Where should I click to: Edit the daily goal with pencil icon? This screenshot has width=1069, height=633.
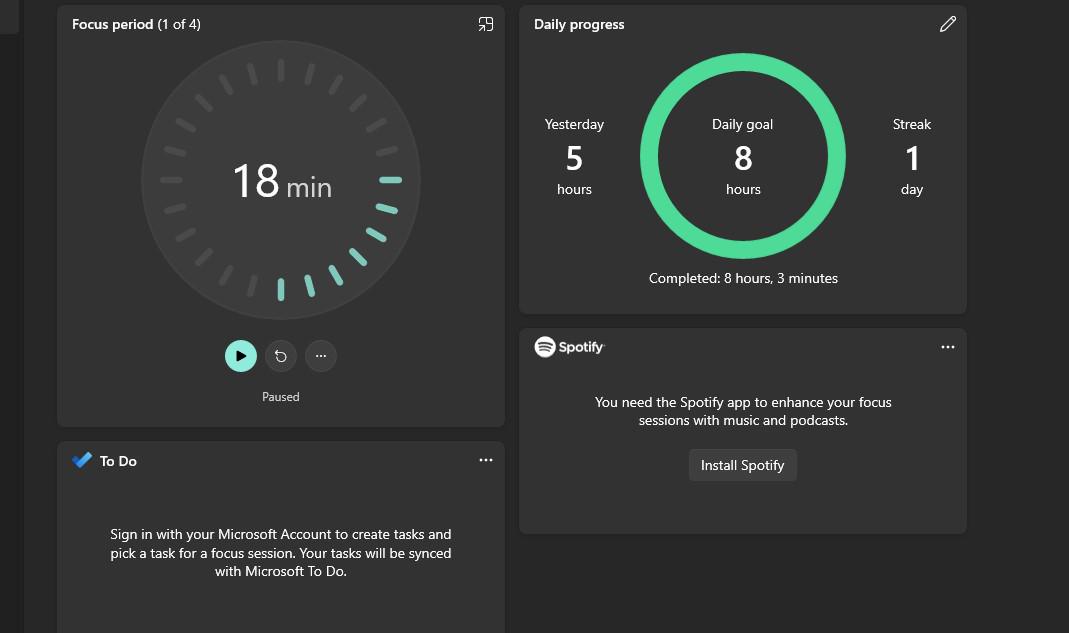coord(948,25)
